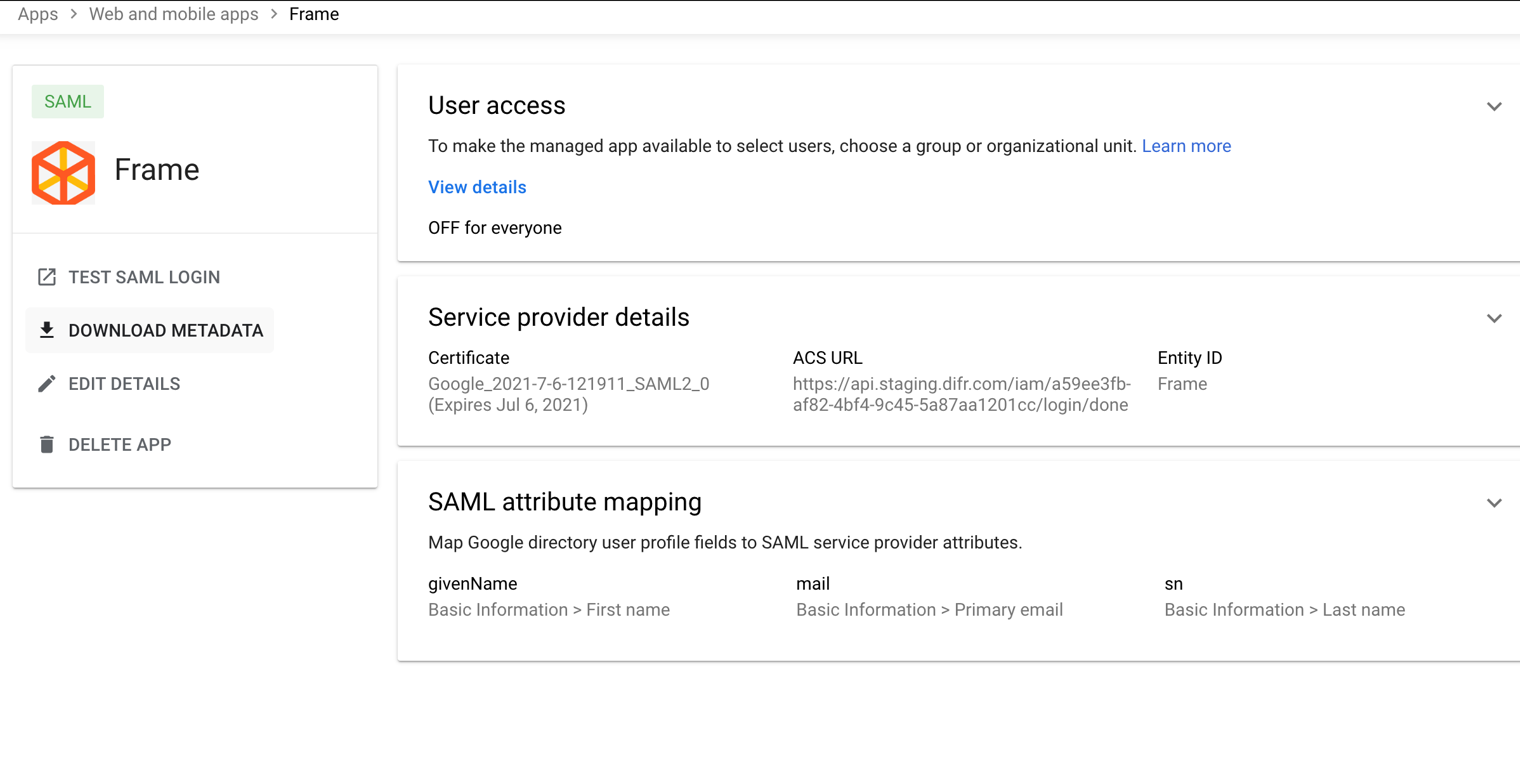Collapse the SAML attribute mapping chevron
Viewport: 1520px width, 768px height.
click(1494, 502)
